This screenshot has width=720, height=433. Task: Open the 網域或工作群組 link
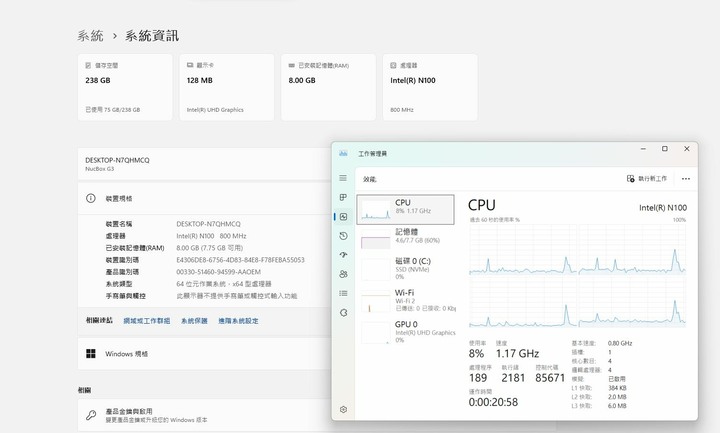point(146,321)
